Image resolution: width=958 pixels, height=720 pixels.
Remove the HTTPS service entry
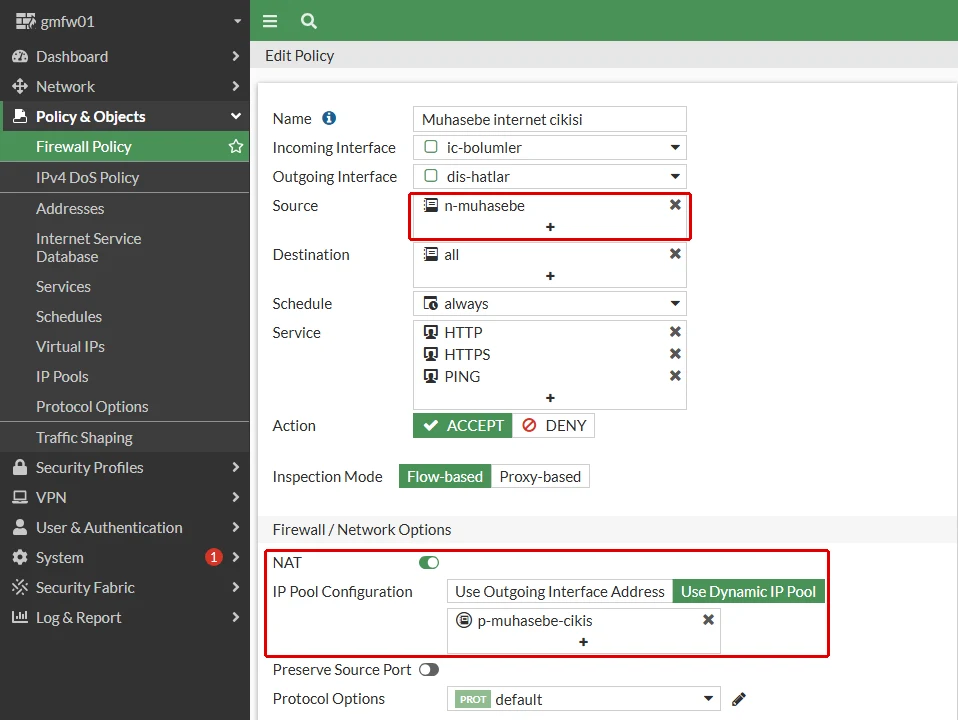[675, 354]
